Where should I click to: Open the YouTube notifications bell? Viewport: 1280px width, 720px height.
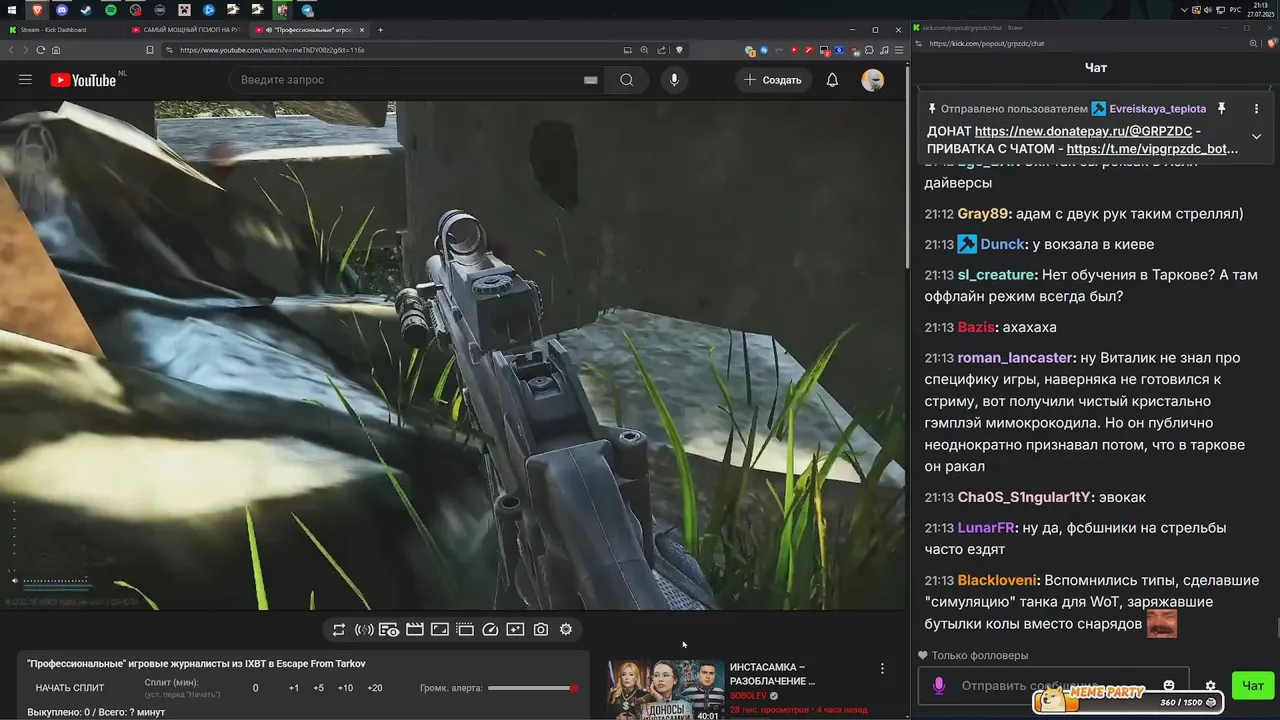[x=832, y=80]
